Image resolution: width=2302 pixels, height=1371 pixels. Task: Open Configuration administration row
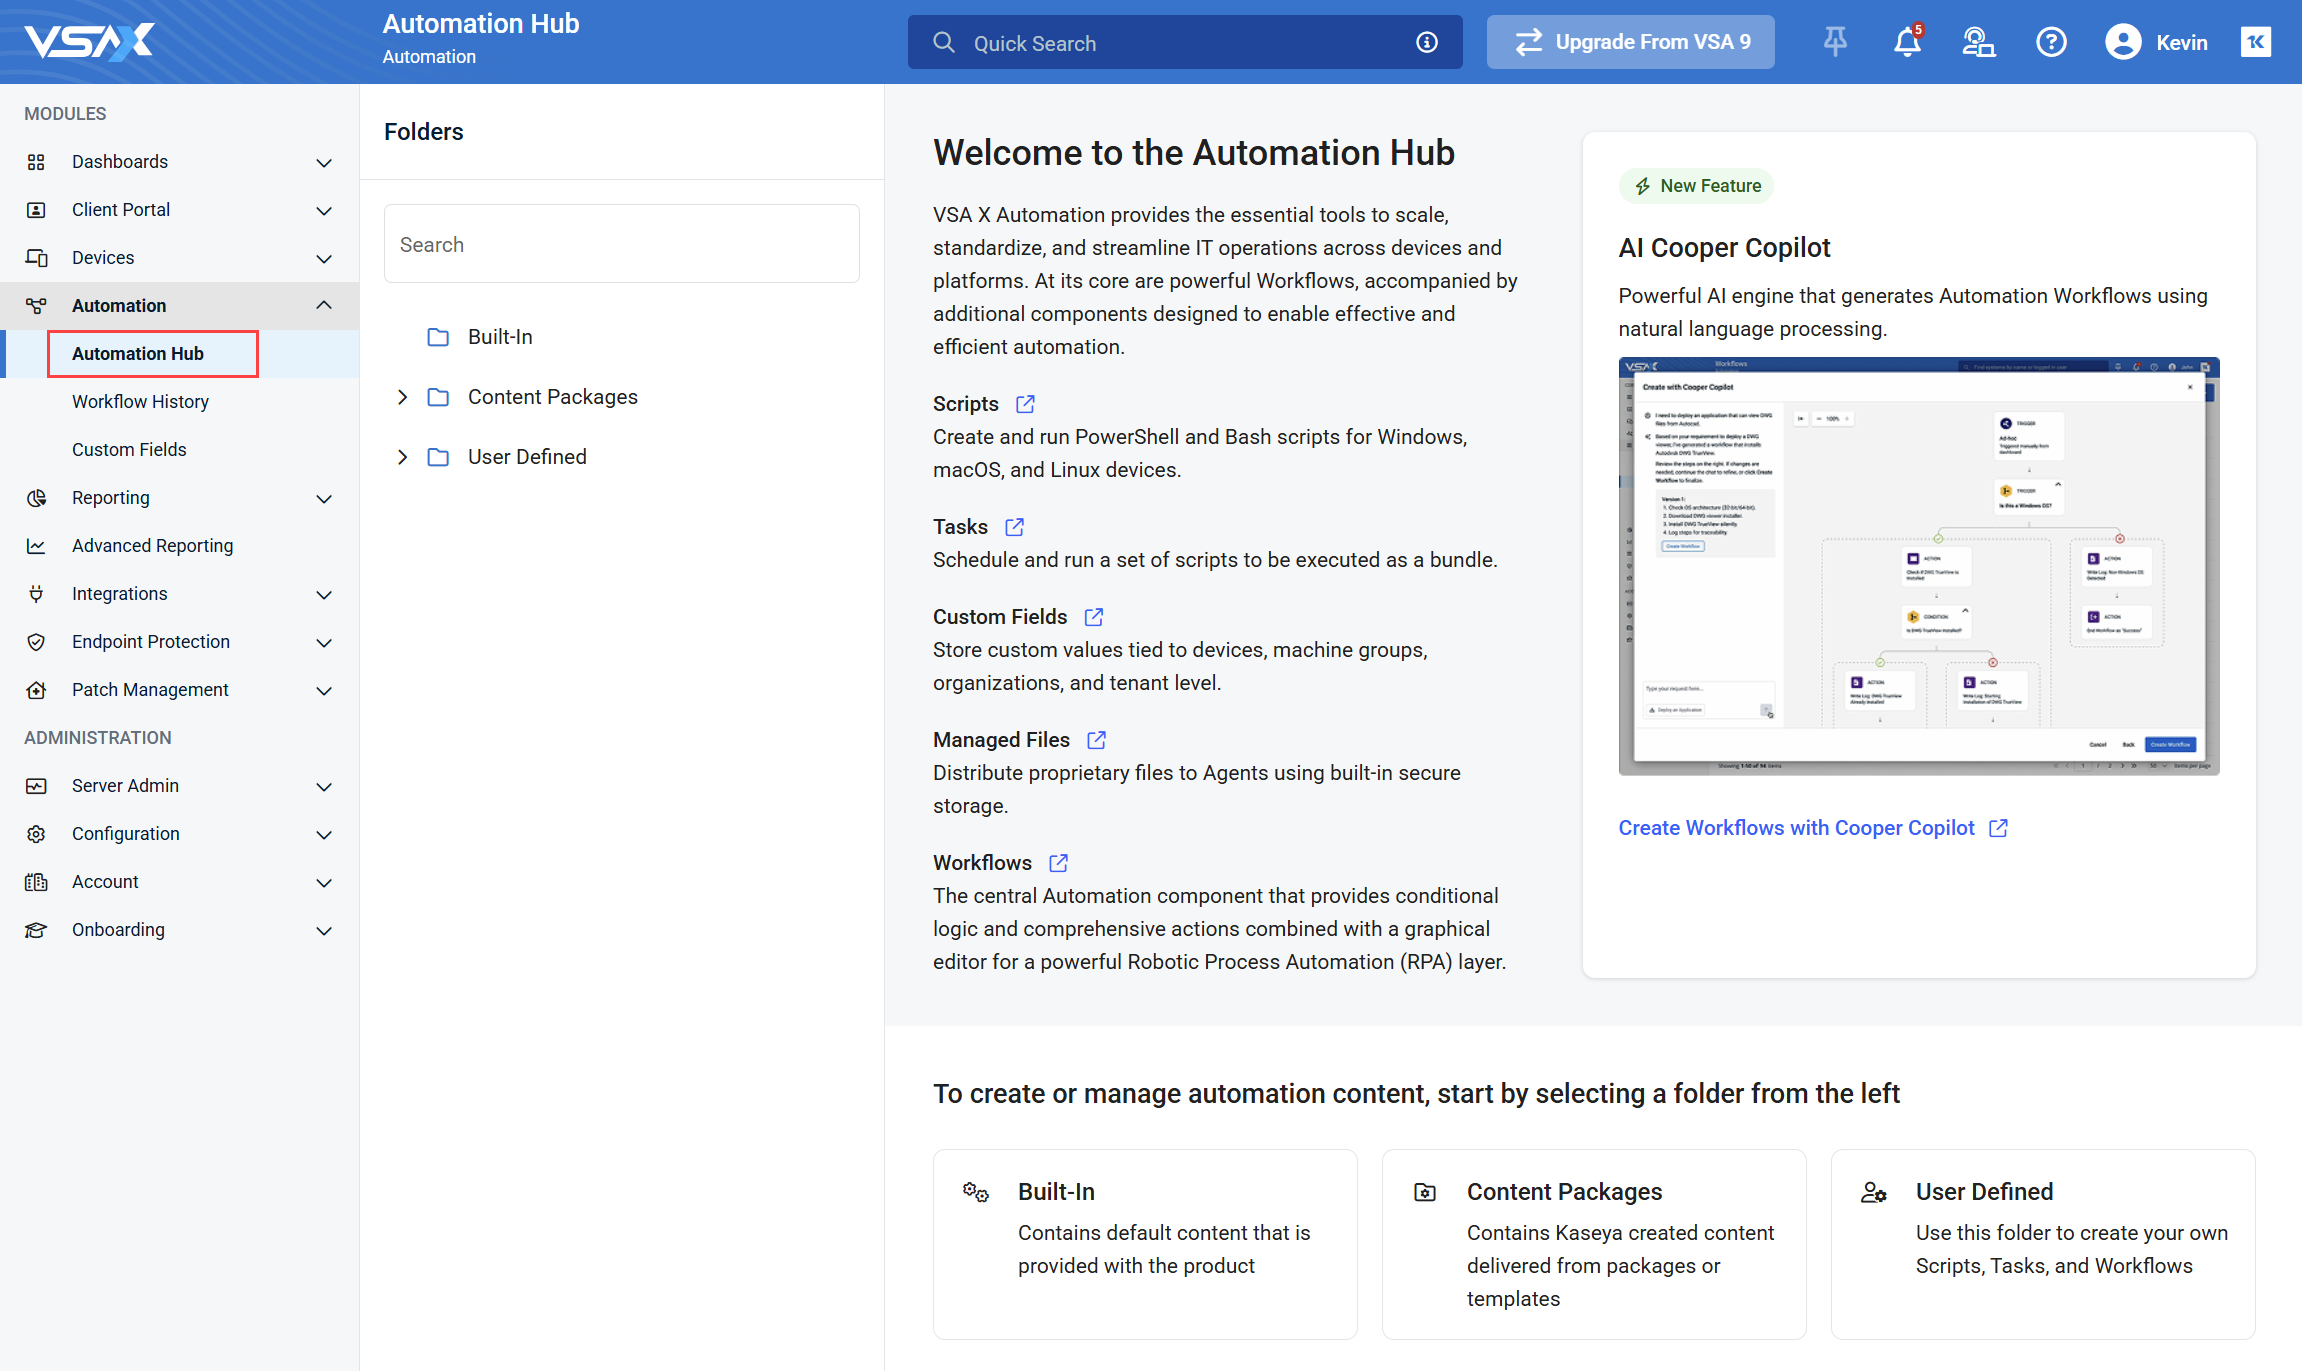[x=179, y=834]
